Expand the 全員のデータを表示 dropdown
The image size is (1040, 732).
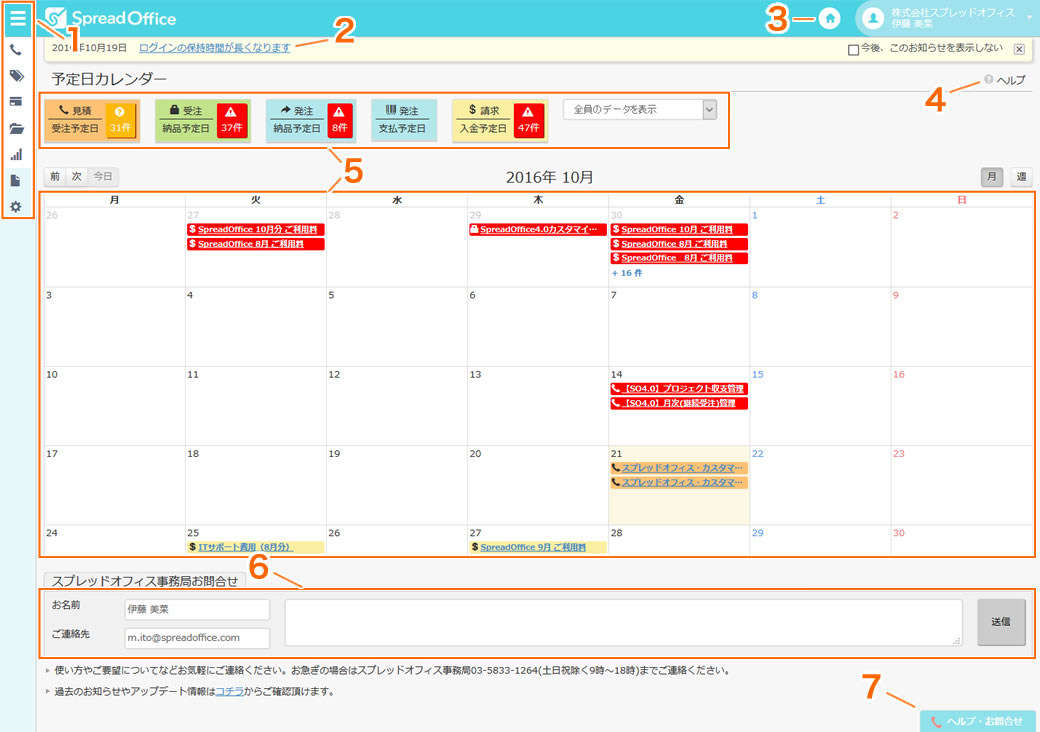639,109
